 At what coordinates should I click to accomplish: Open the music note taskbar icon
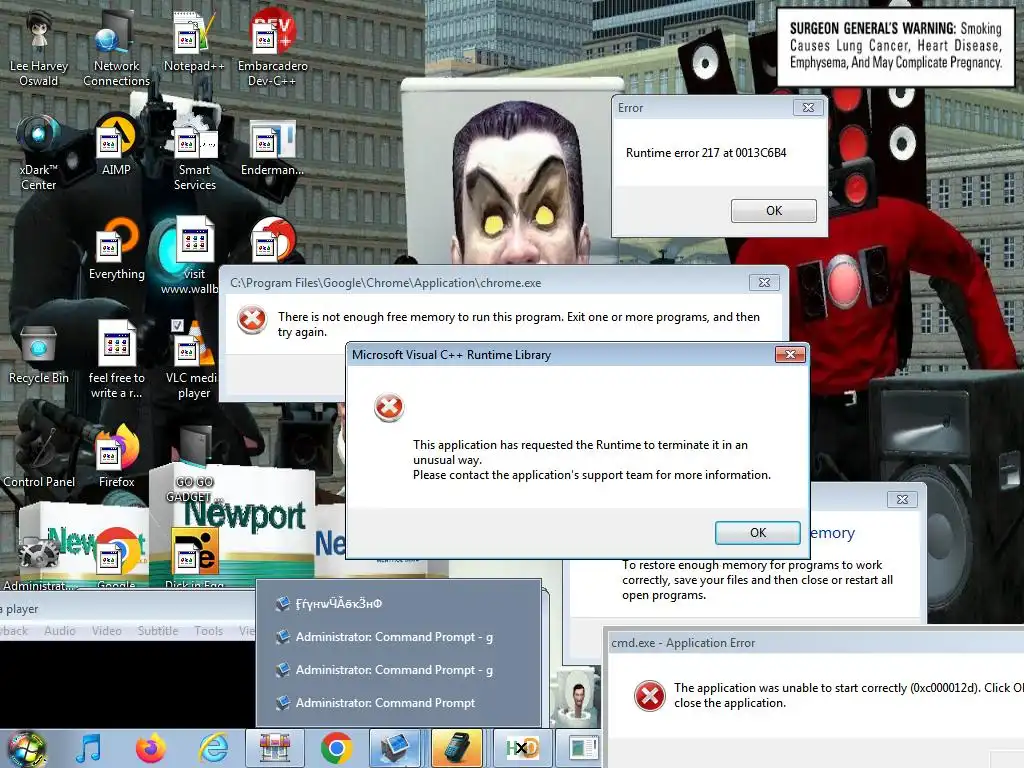point(88,748)
